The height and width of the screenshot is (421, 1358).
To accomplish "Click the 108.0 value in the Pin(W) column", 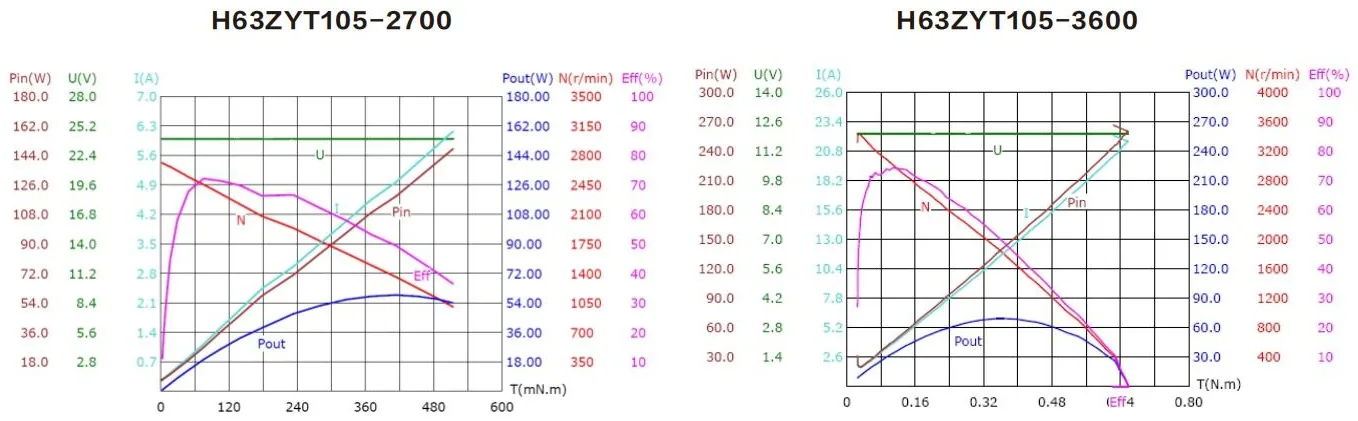I will pyautogui.click(x=29, y=215).
